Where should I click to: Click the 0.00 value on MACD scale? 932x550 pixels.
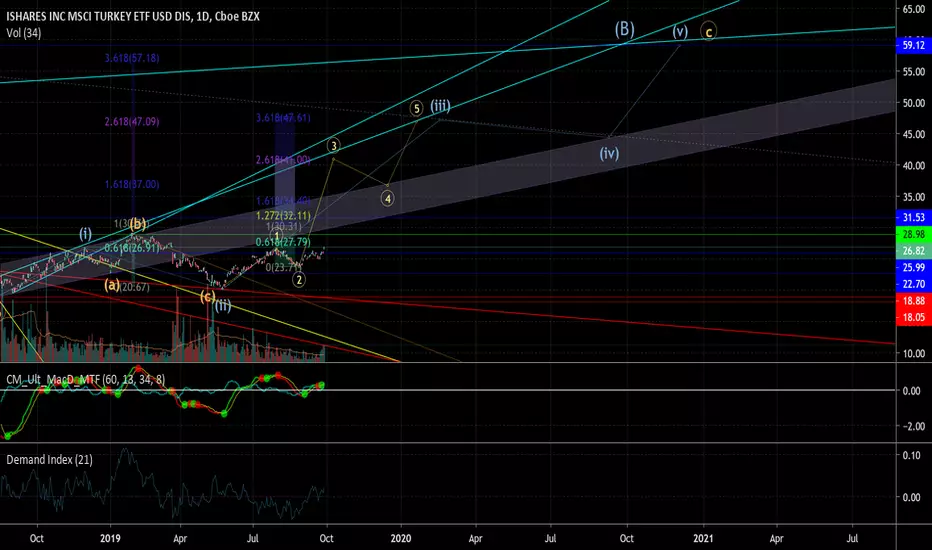point(912,391)
